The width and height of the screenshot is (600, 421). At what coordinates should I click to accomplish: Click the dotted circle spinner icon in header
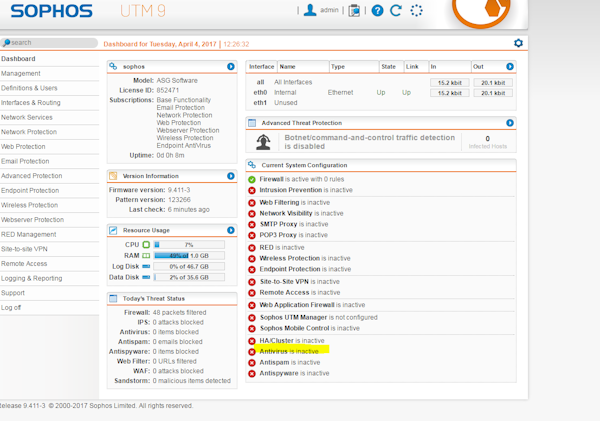tap(416, 11)
